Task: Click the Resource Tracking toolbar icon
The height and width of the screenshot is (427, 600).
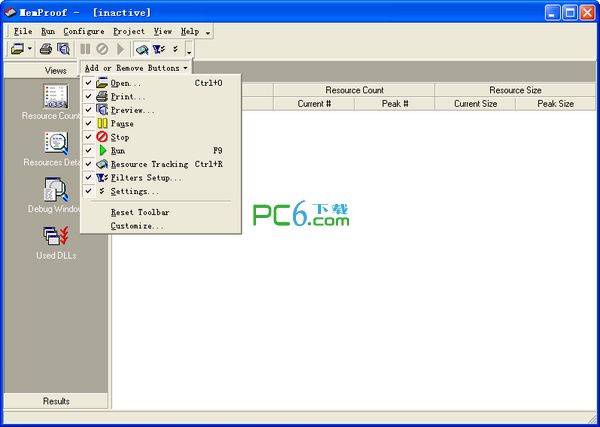Action: click(142, 49)
